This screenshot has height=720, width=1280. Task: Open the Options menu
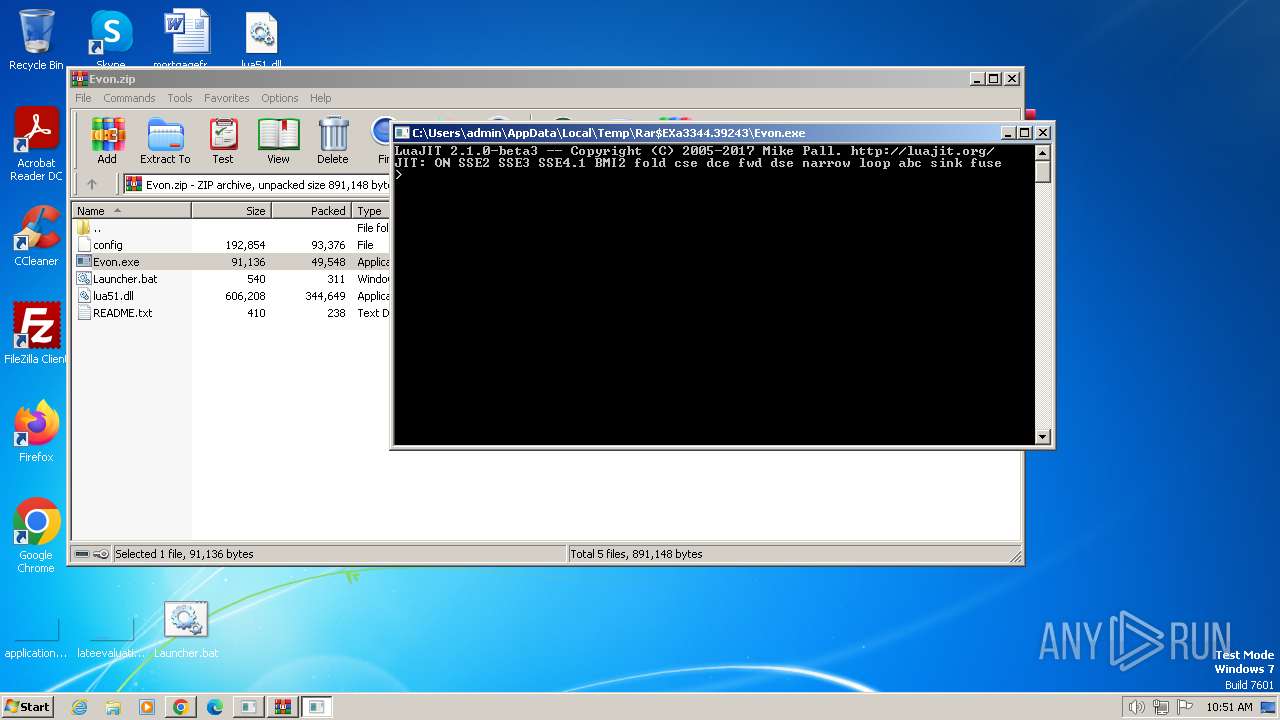pos(280,98)
